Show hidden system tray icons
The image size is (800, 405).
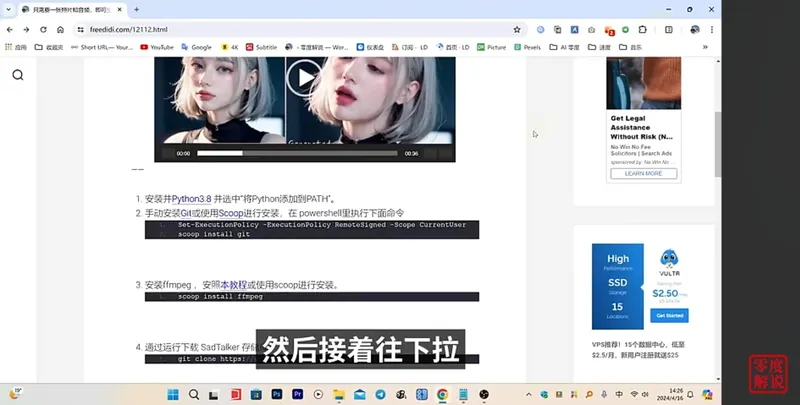tap(529, 394)
